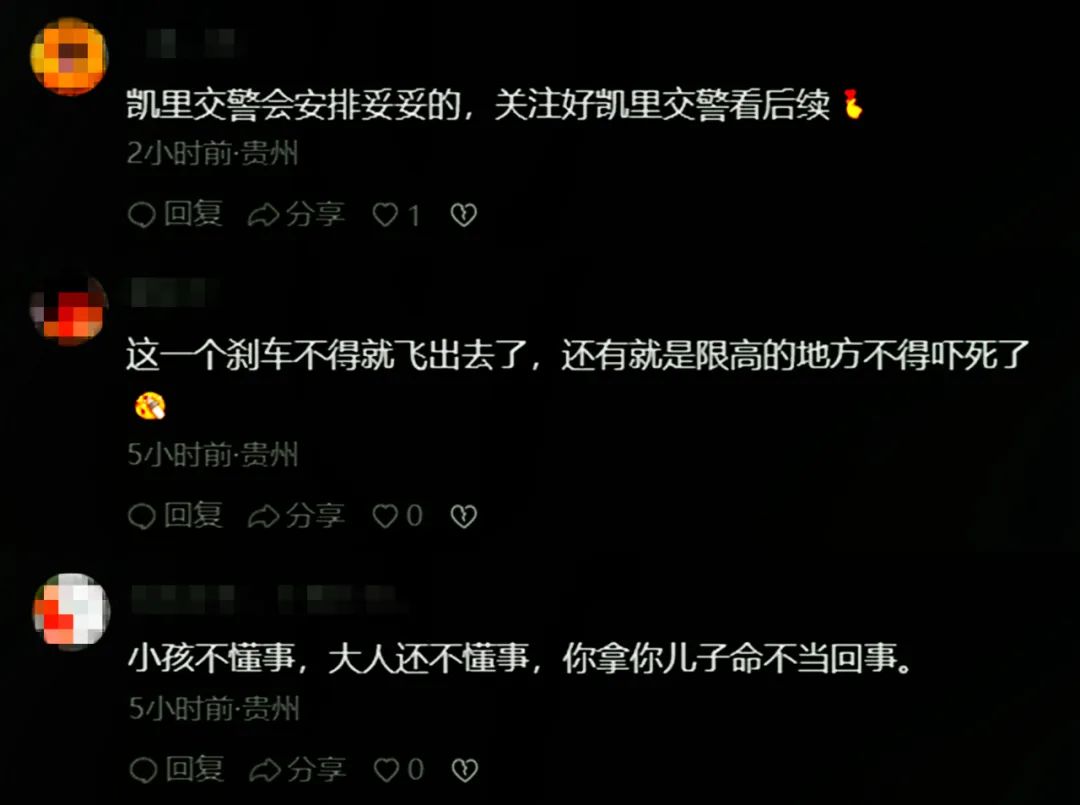Screen dimensions: 1080x805
Task: Like the 小孩不懂事 comment with heart
Action: [x=386, y=770]
